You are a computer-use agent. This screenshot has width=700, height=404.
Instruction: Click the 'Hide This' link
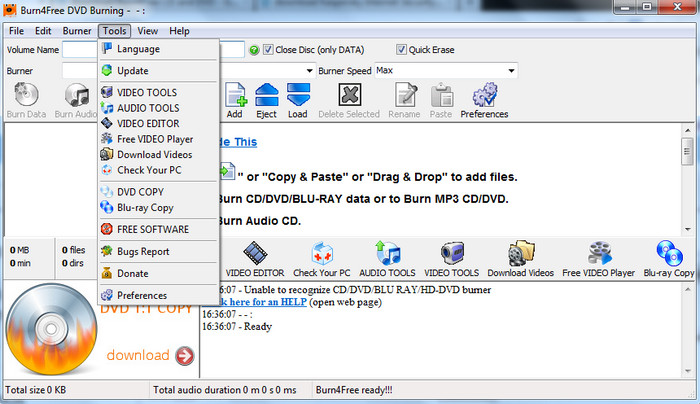[x=238, y=142]
